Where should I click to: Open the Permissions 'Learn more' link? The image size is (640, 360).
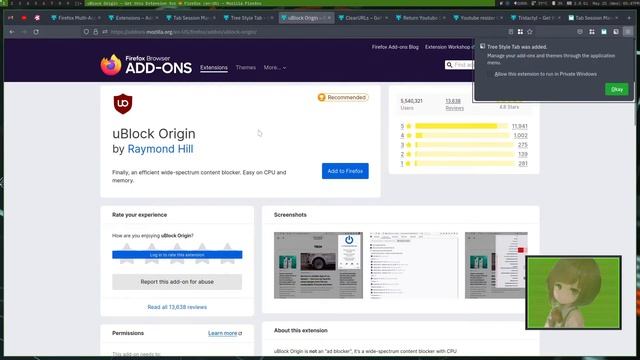pos(224,333)
